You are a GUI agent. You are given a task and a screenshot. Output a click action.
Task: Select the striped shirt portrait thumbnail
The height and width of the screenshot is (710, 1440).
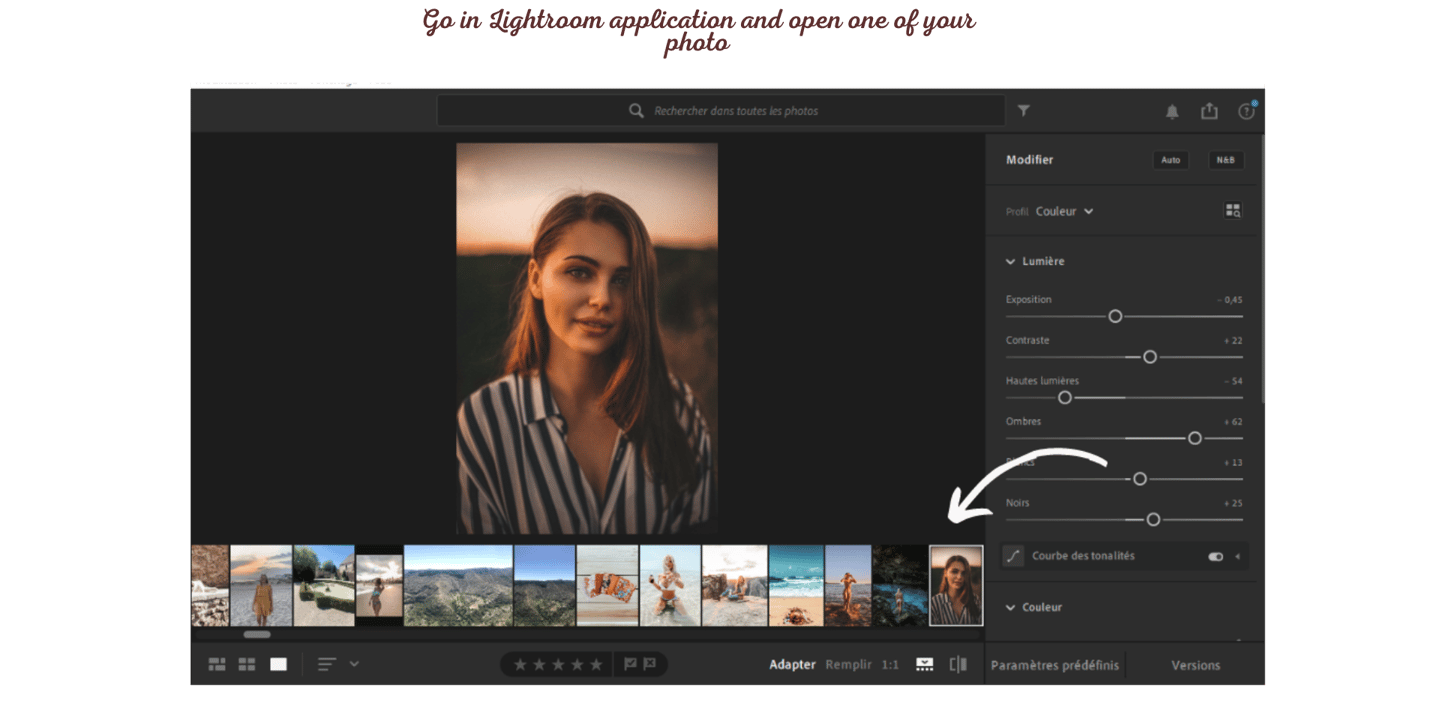[x=956, y=585]
